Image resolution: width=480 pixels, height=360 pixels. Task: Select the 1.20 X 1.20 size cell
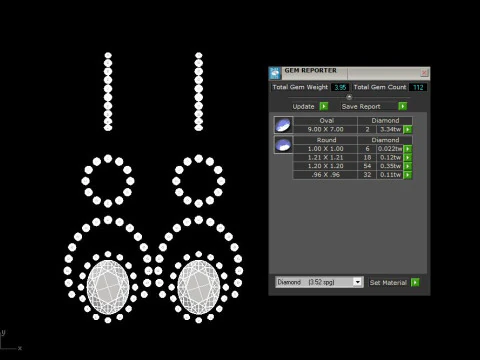[x=325, y=166]
